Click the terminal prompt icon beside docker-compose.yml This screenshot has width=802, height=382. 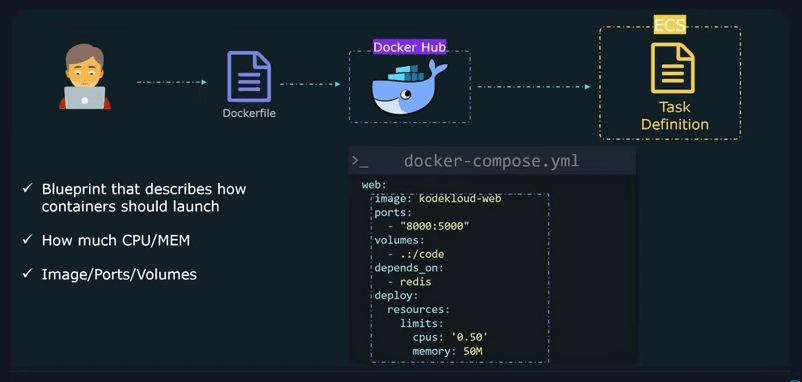(360, 161)
